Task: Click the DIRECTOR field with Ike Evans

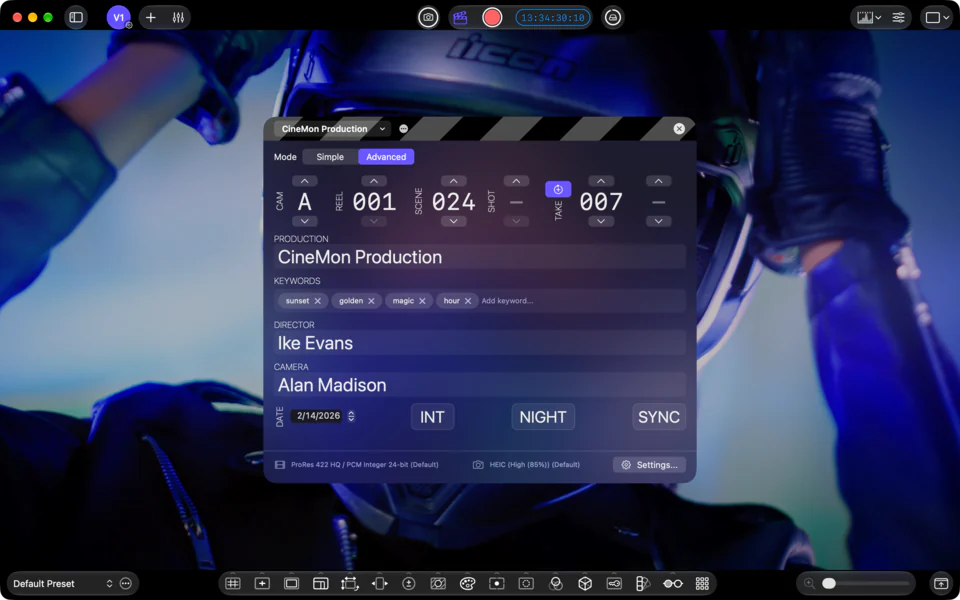Action: click(480, 343)
